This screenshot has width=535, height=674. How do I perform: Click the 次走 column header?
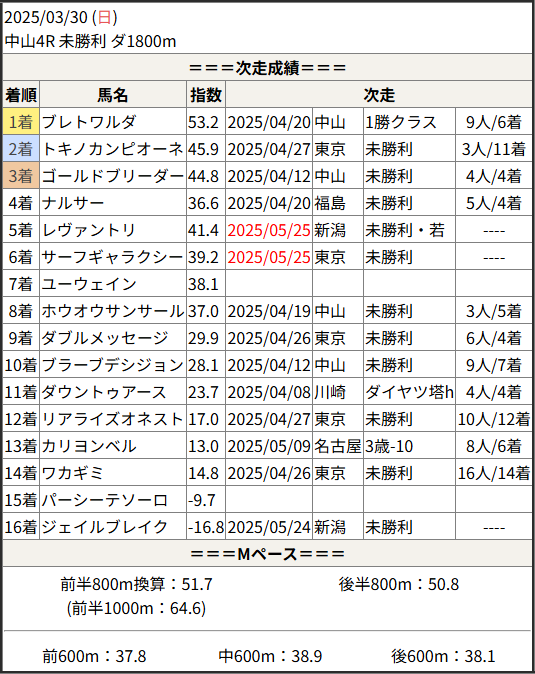click(379, 95)
